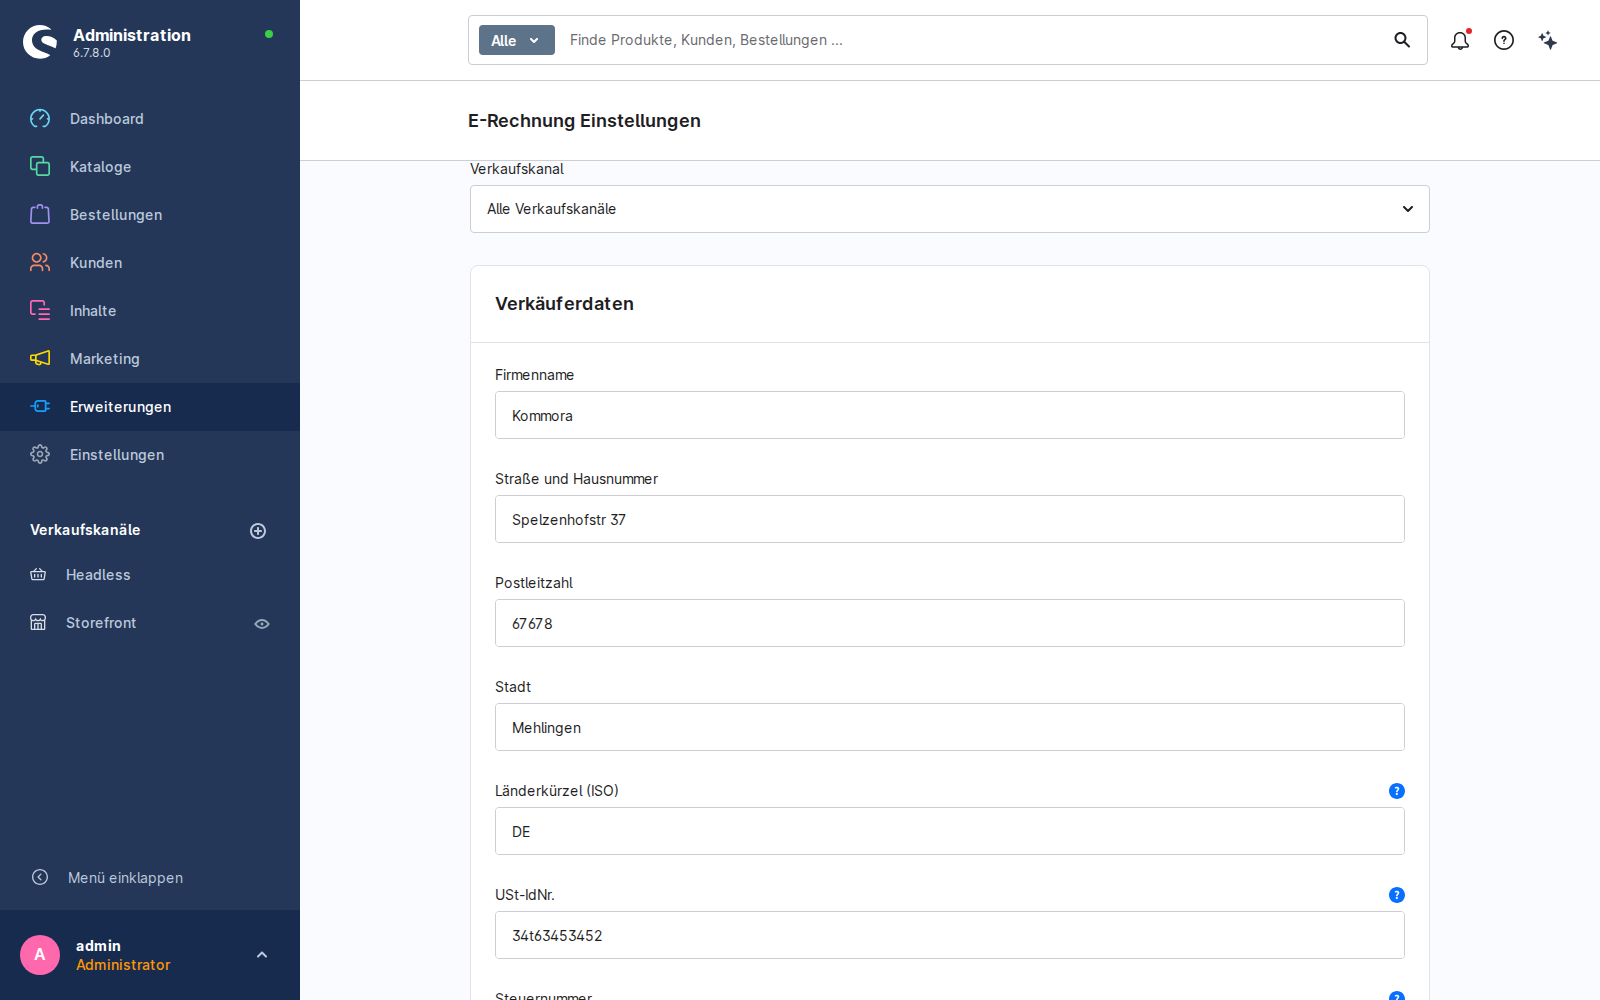
Task: Click the Marketing megaphone icon
Action: [x=40, y=359]
